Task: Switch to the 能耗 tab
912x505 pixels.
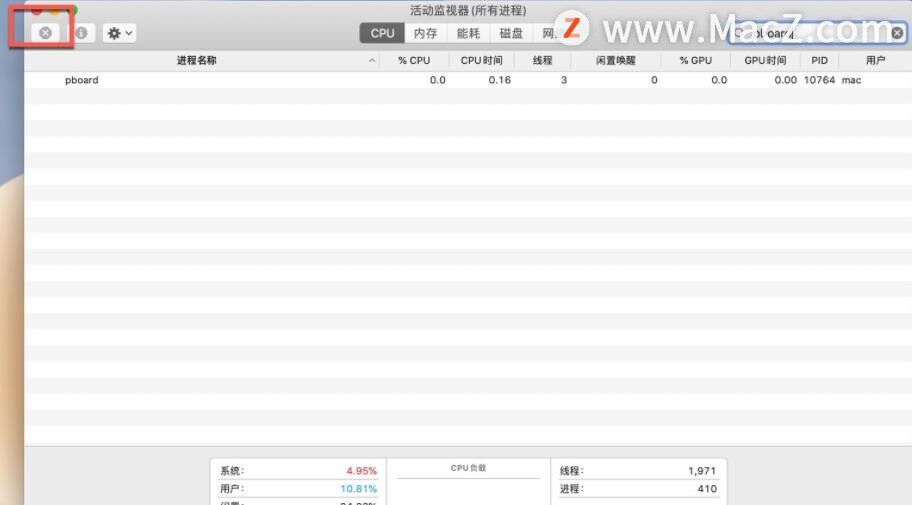Action: point(468,33)
